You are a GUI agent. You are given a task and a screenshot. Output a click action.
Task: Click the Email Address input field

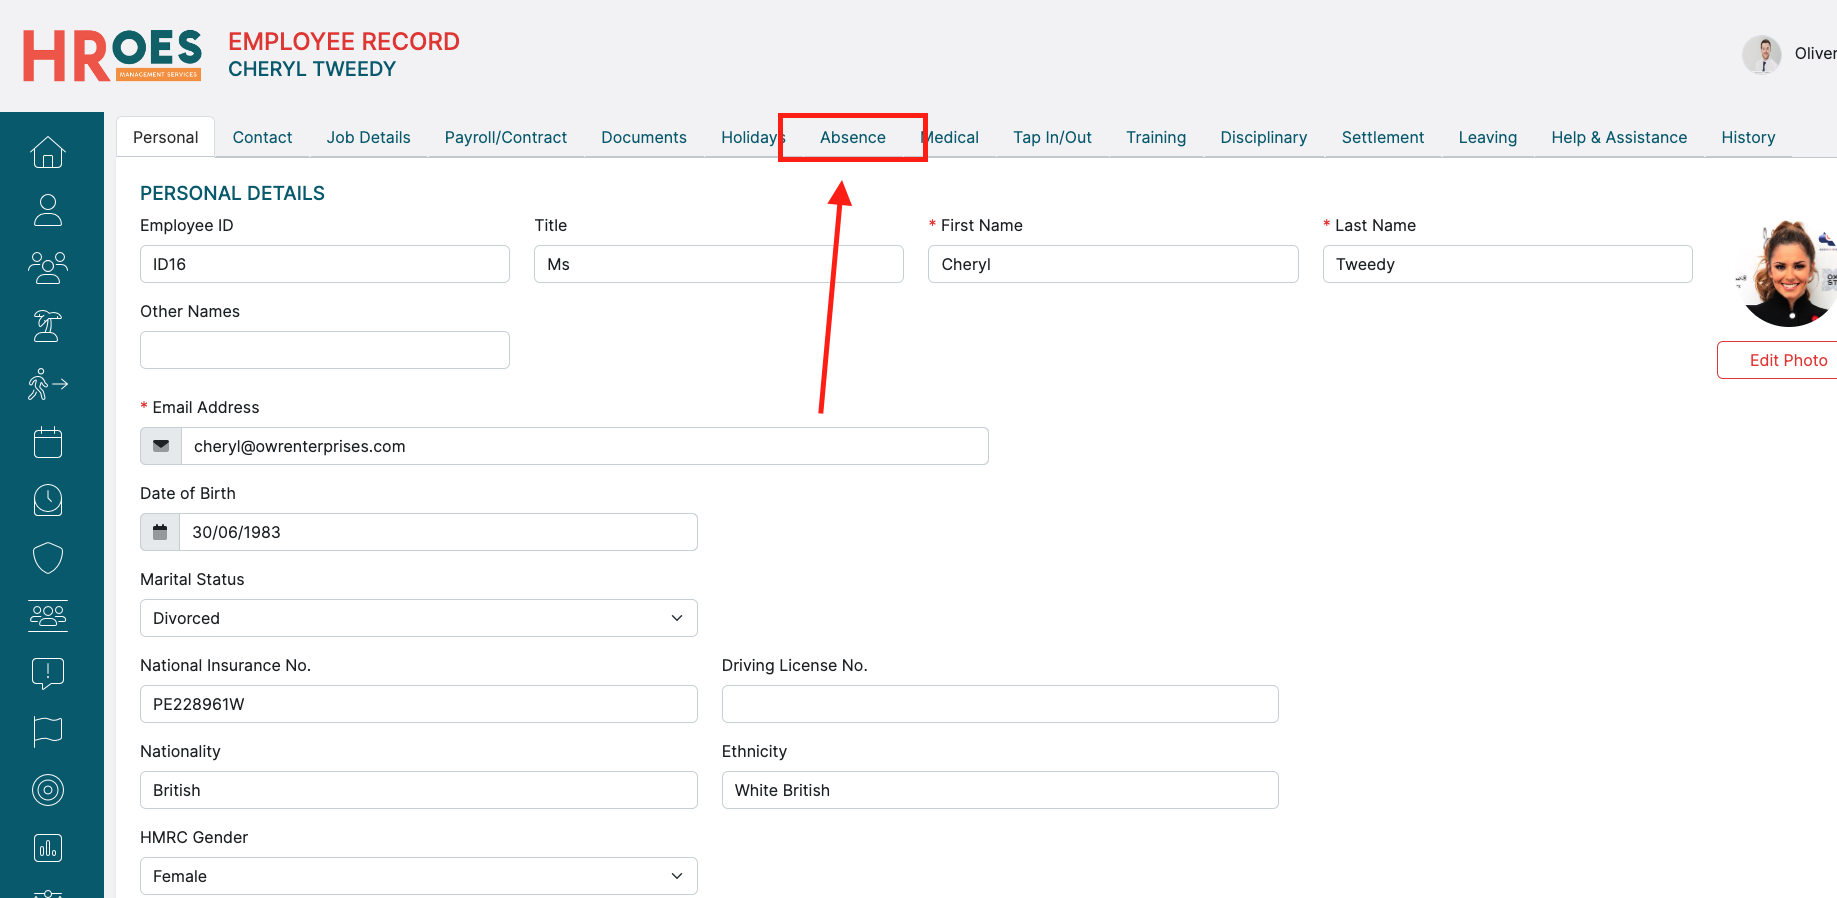tap(584, 446)
